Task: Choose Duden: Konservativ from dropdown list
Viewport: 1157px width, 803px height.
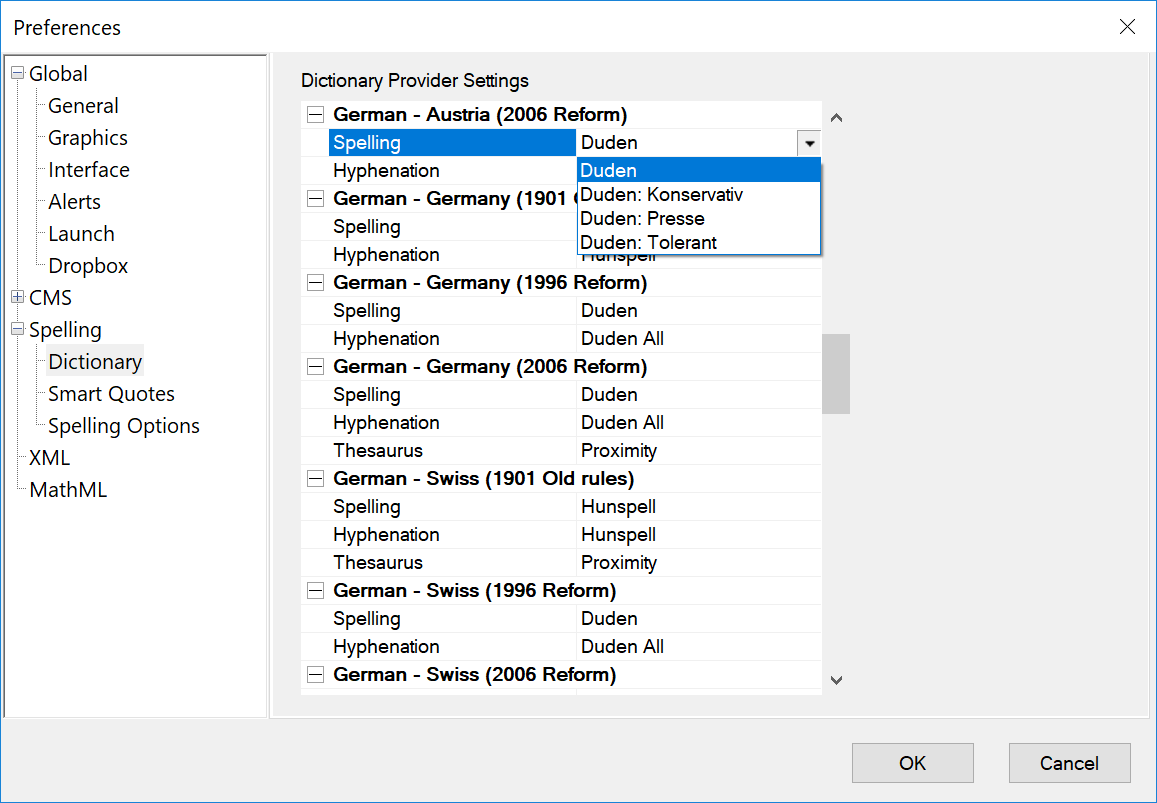Action: (661, 195)
